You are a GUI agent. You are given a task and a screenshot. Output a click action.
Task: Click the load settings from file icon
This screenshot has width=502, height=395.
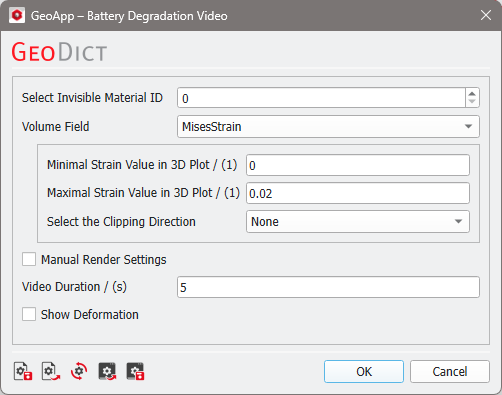coord(51,371)
